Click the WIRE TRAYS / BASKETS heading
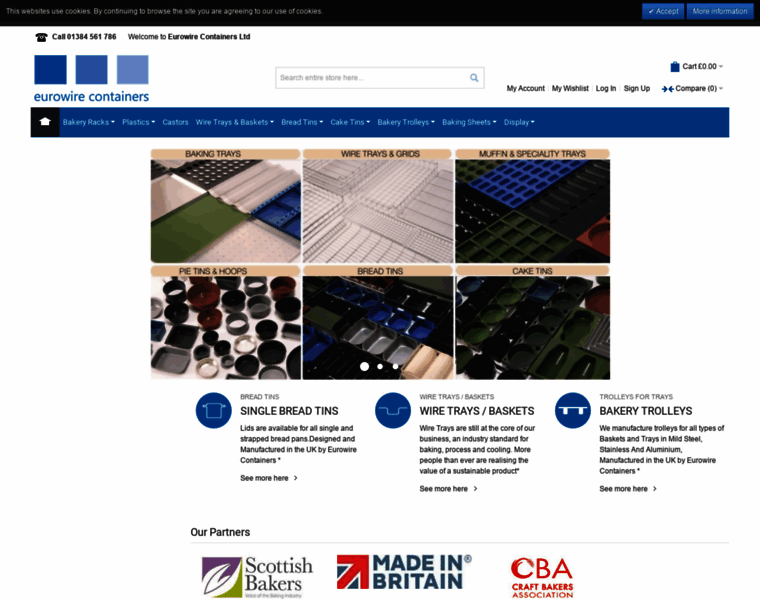The height and width of the screenshot is (600, 760). (x=477, y=411)
